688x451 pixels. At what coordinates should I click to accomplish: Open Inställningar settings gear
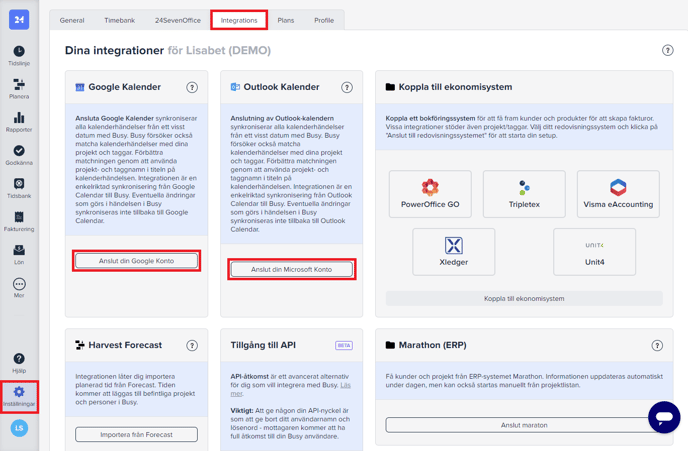(x=19, y=396)
